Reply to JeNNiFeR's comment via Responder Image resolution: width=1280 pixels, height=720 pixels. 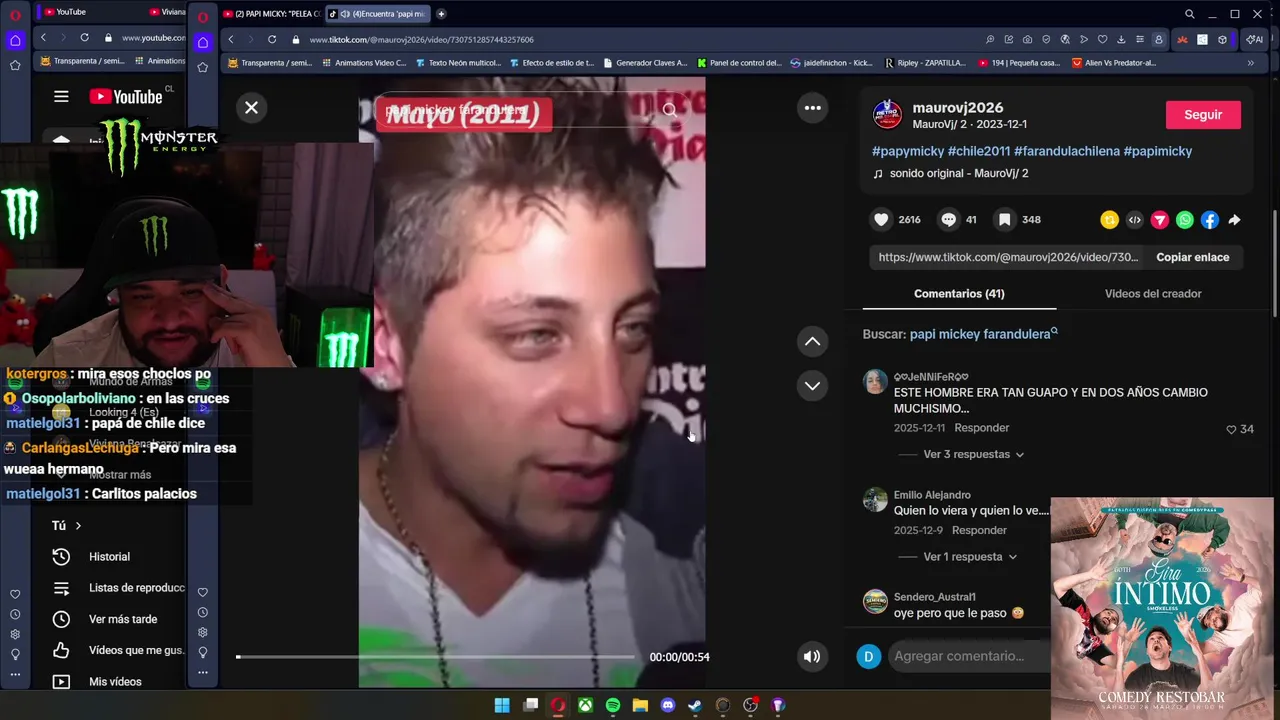[981, 428]
